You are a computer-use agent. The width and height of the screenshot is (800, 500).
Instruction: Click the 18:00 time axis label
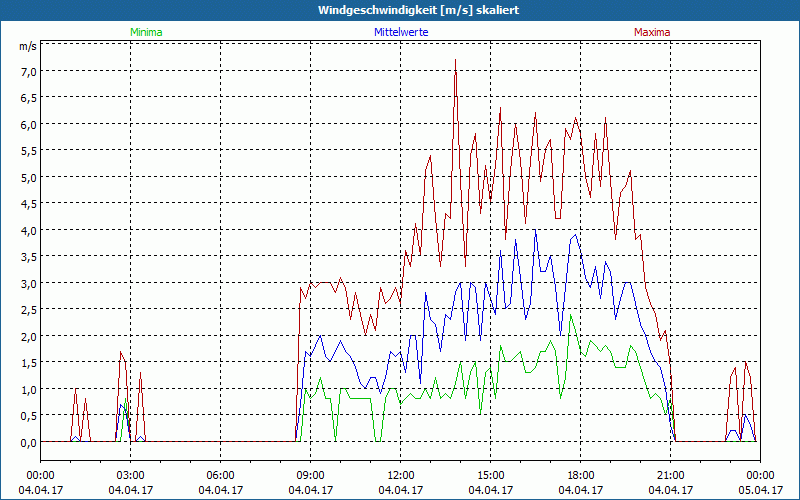[x=581, y=476]
